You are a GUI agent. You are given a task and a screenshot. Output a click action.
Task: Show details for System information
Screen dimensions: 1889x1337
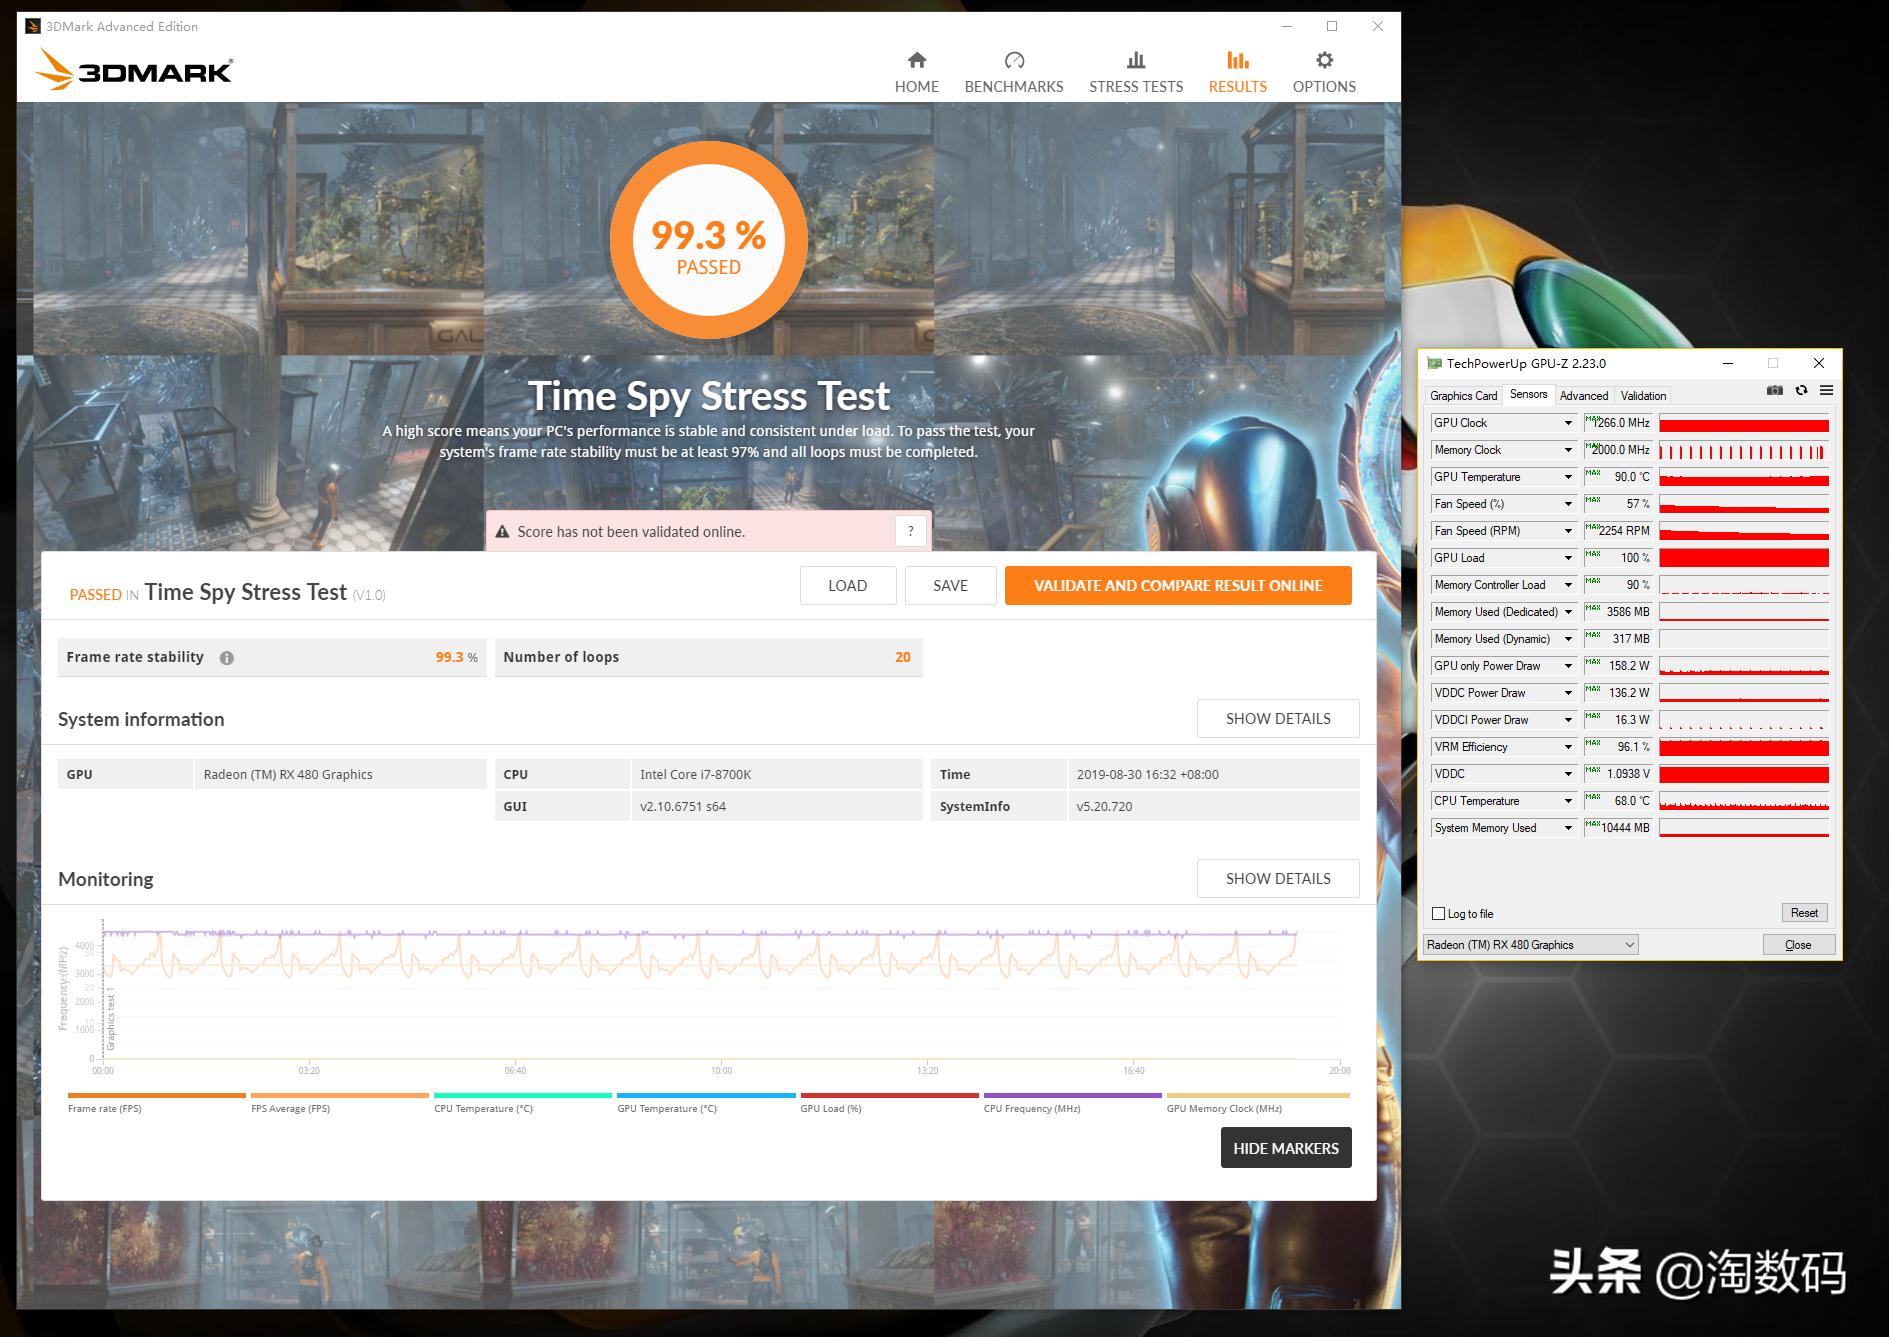(x=1278, y=719)
